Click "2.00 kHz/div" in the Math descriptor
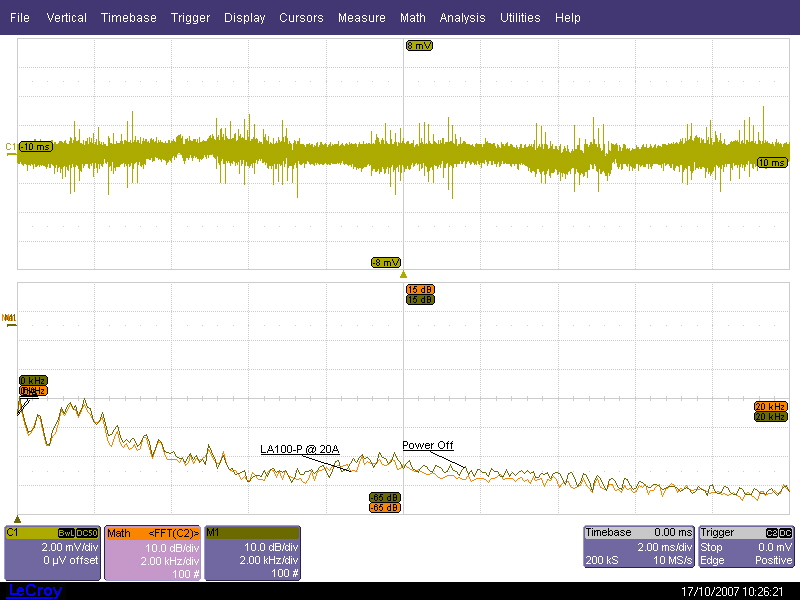The height and width of the screenshot is (600, 800). coord(170,561)
